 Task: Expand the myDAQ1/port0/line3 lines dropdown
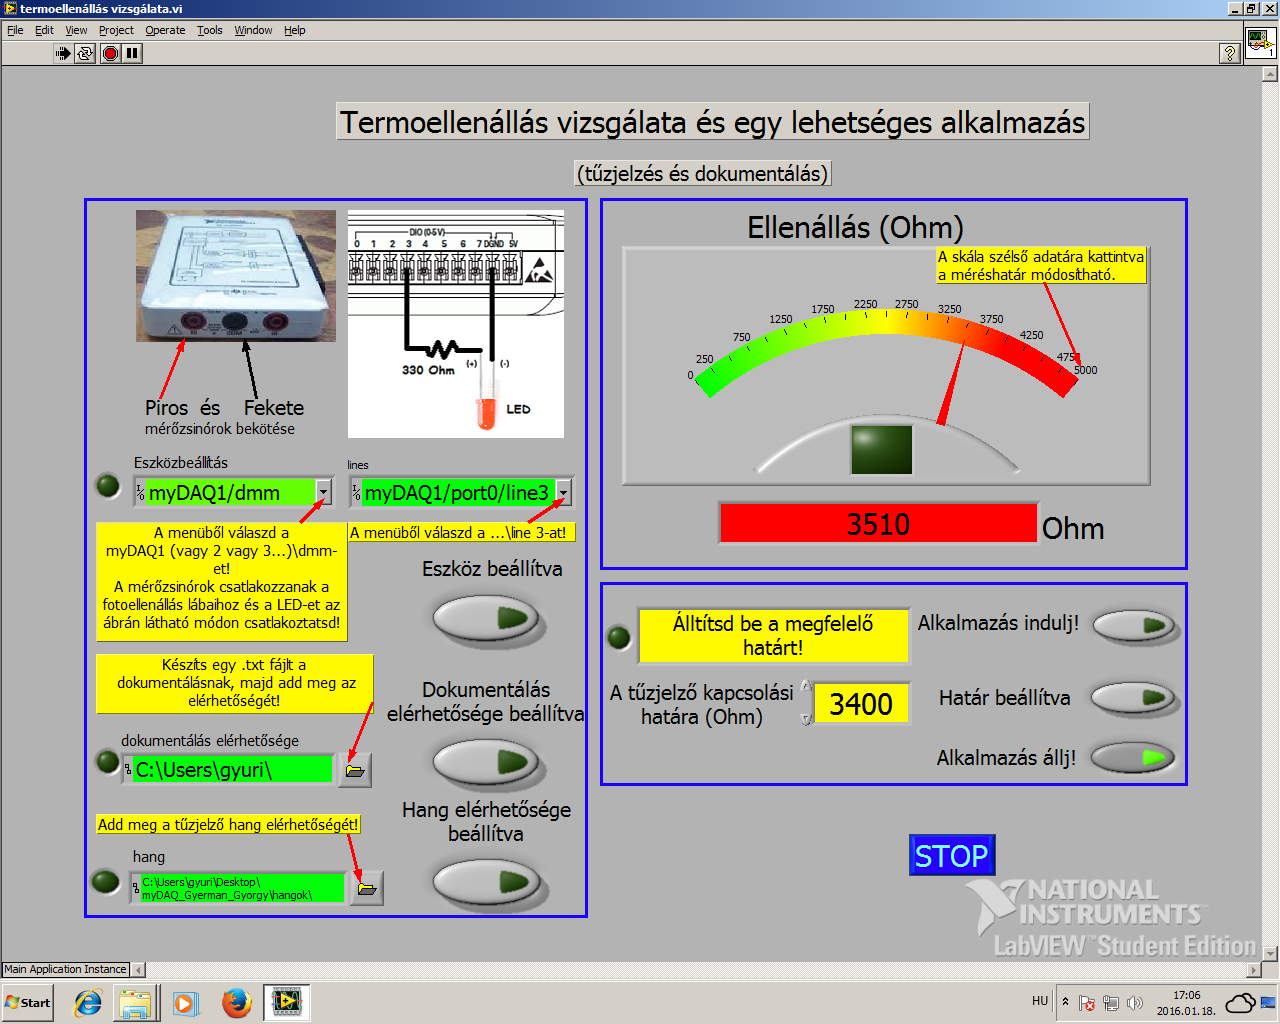[x=564, y=492]
